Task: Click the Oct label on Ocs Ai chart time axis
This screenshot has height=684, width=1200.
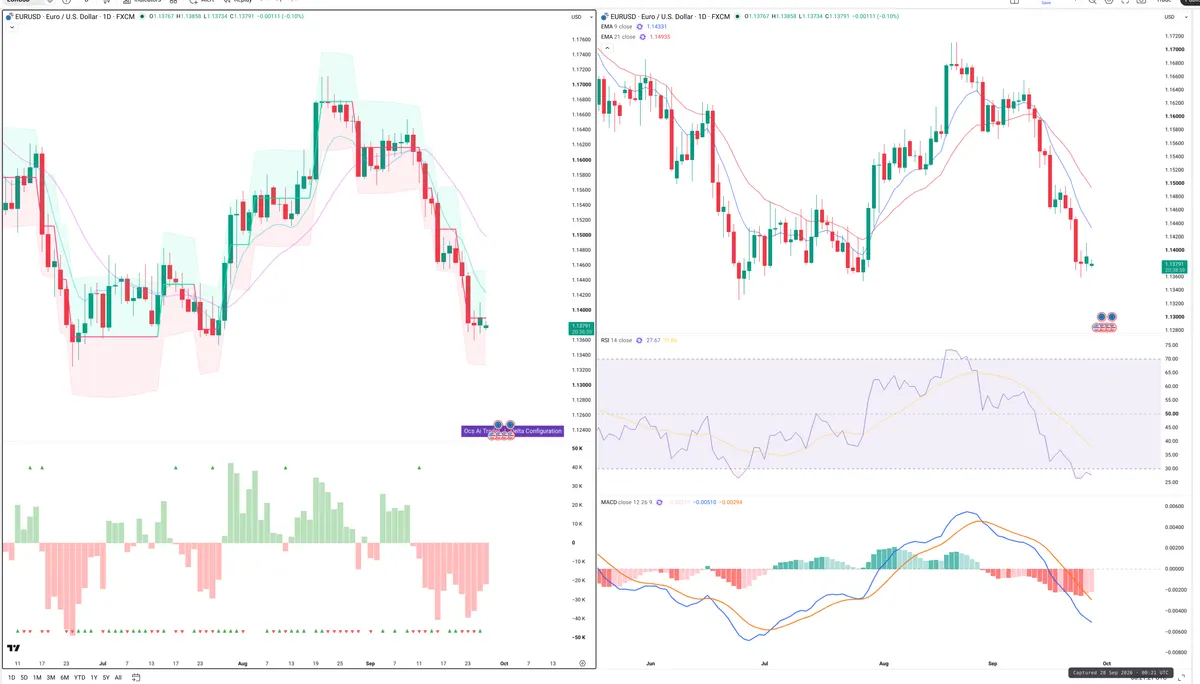Action: (505, 663)
